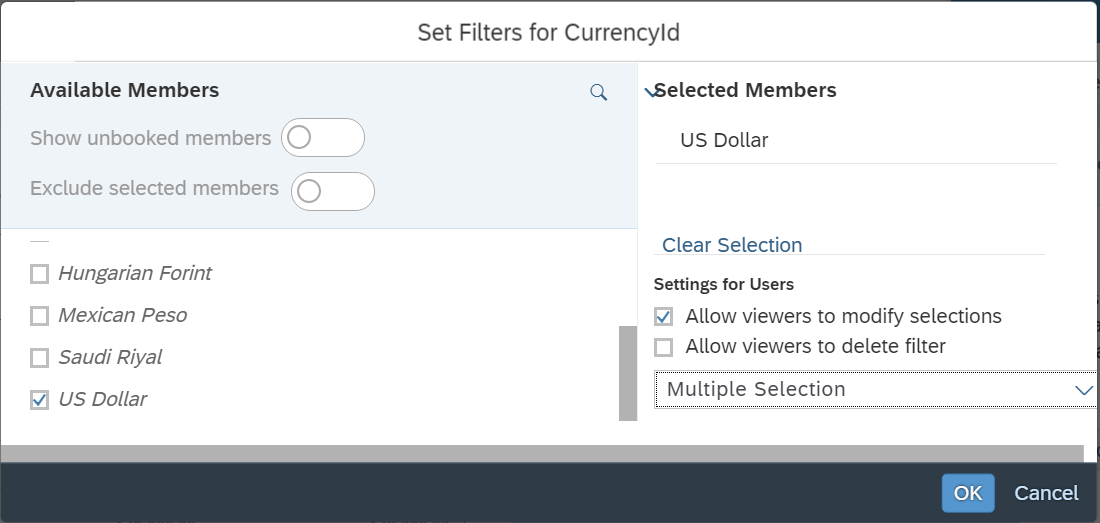Image resolution: width=1100 pixels, height=523 pixels.
Task: Click US Dollar in Selected Members list
Action: click(x=724, y=141)
